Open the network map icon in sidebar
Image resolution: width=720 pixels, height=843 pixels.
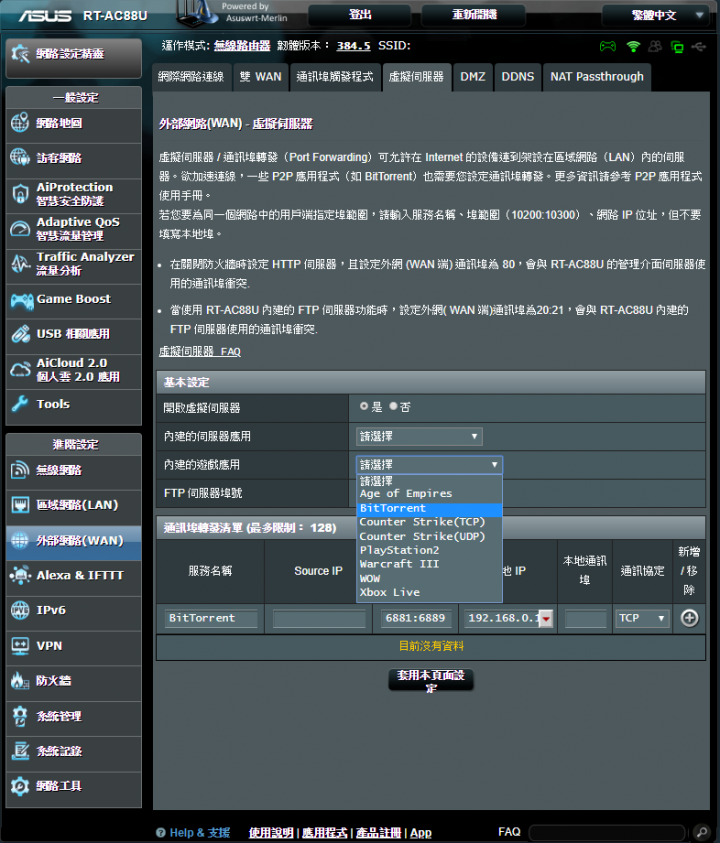20,123
